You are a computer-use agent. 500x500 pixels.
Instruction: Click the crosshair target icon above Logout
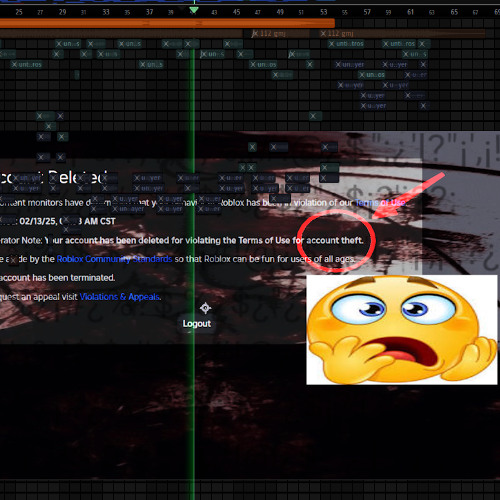[x=205, y=308]
